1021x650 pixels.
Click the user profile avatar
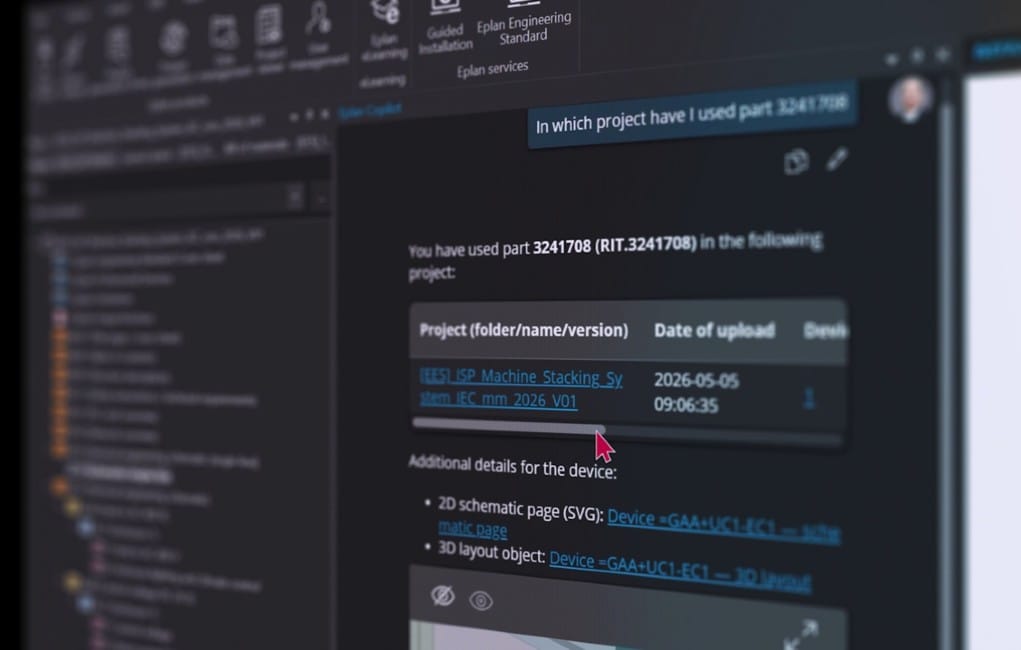[910, 99]
